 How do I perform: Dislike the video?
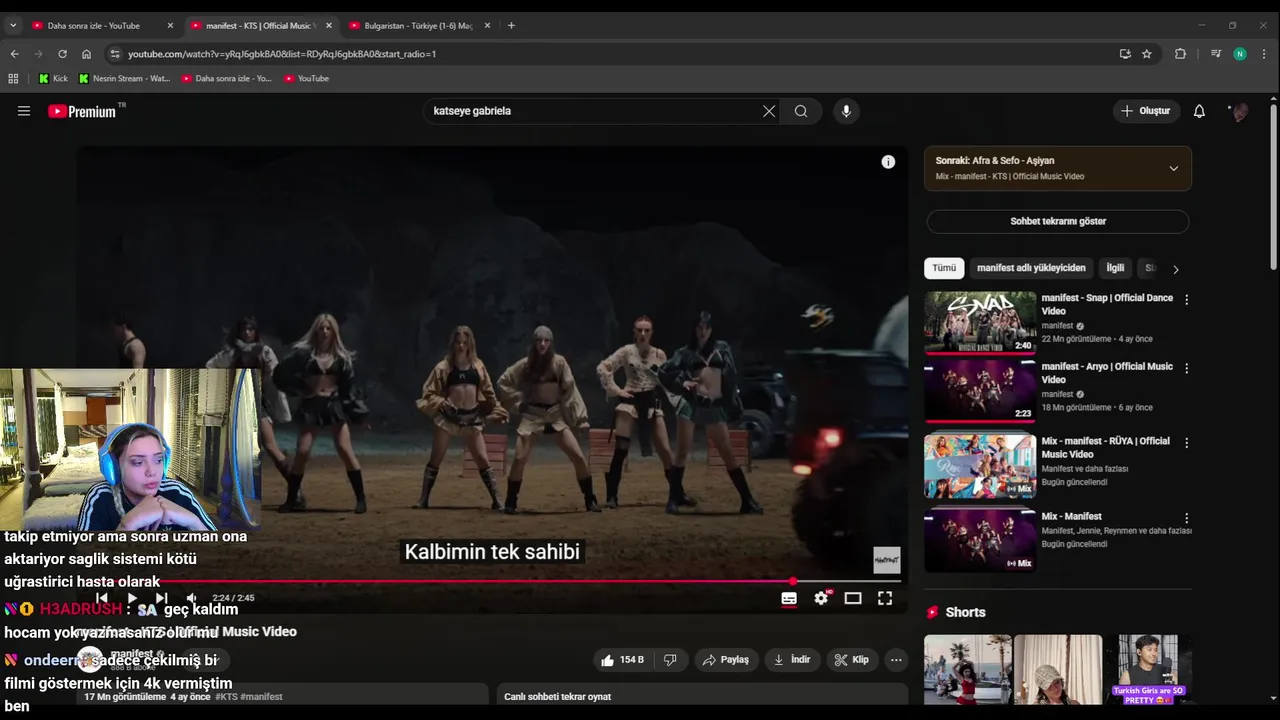click(x=670, y=660)
